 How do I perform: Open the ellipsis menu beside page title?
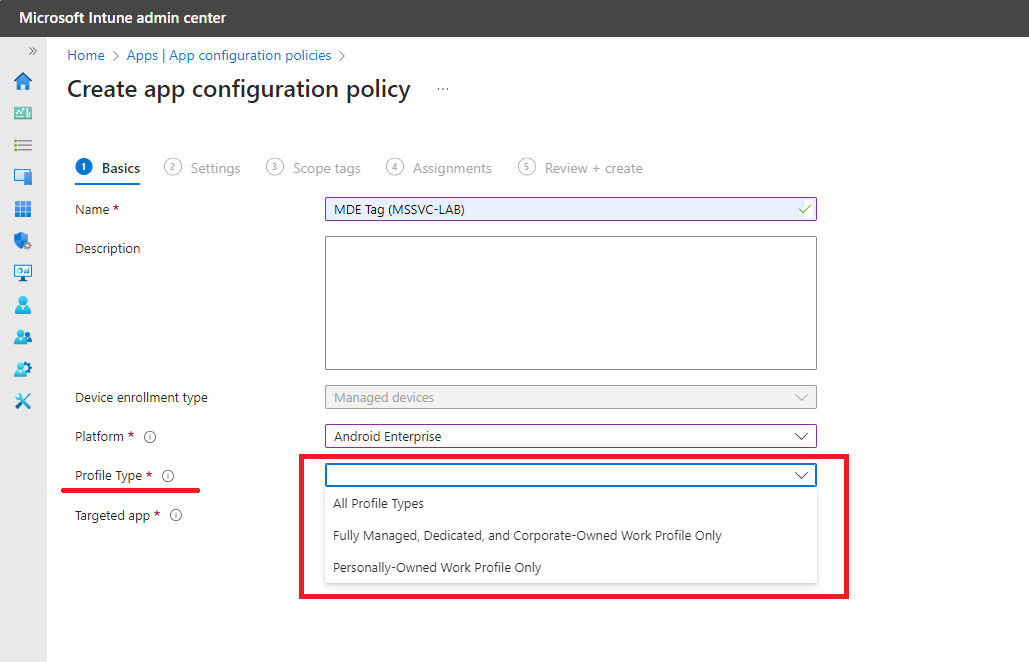(443, 89)
